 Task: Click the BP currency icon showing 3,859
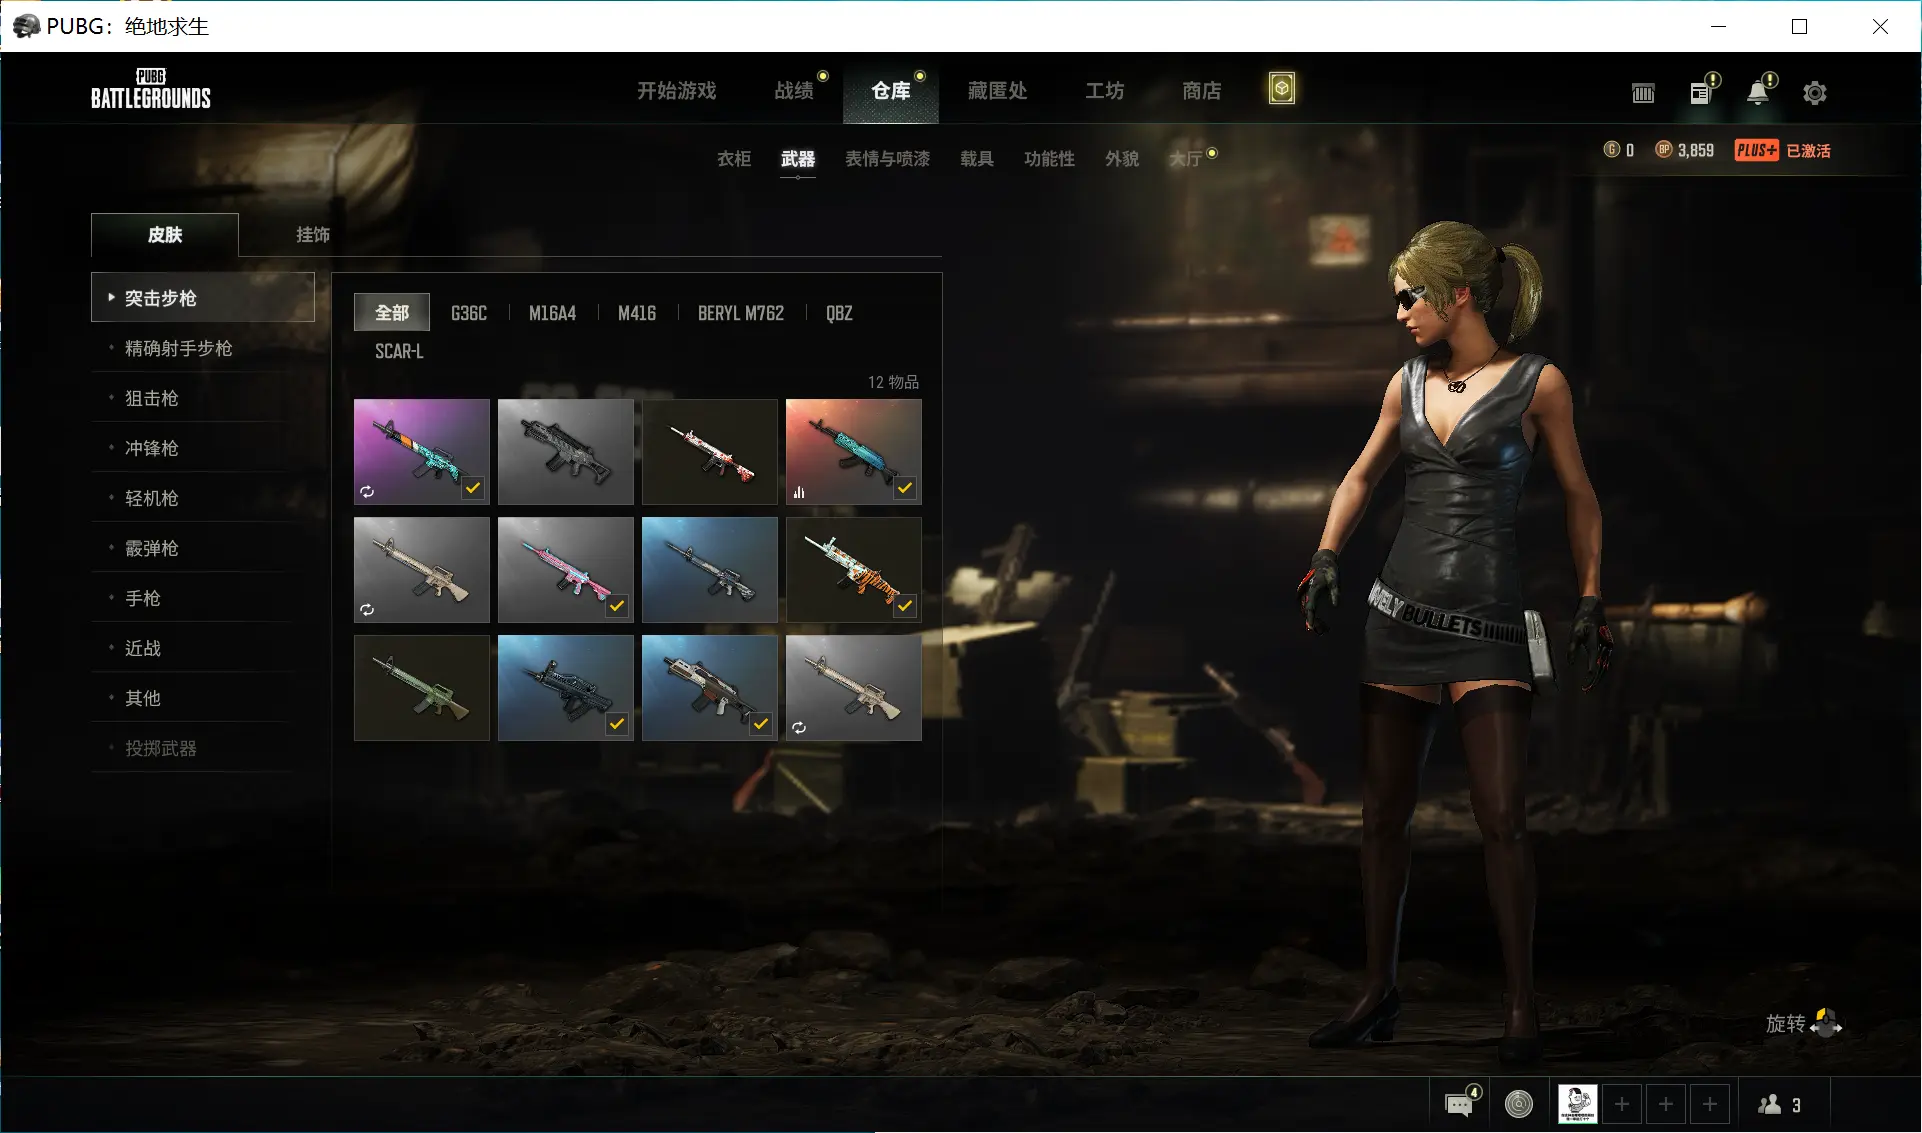point(1664,150)
